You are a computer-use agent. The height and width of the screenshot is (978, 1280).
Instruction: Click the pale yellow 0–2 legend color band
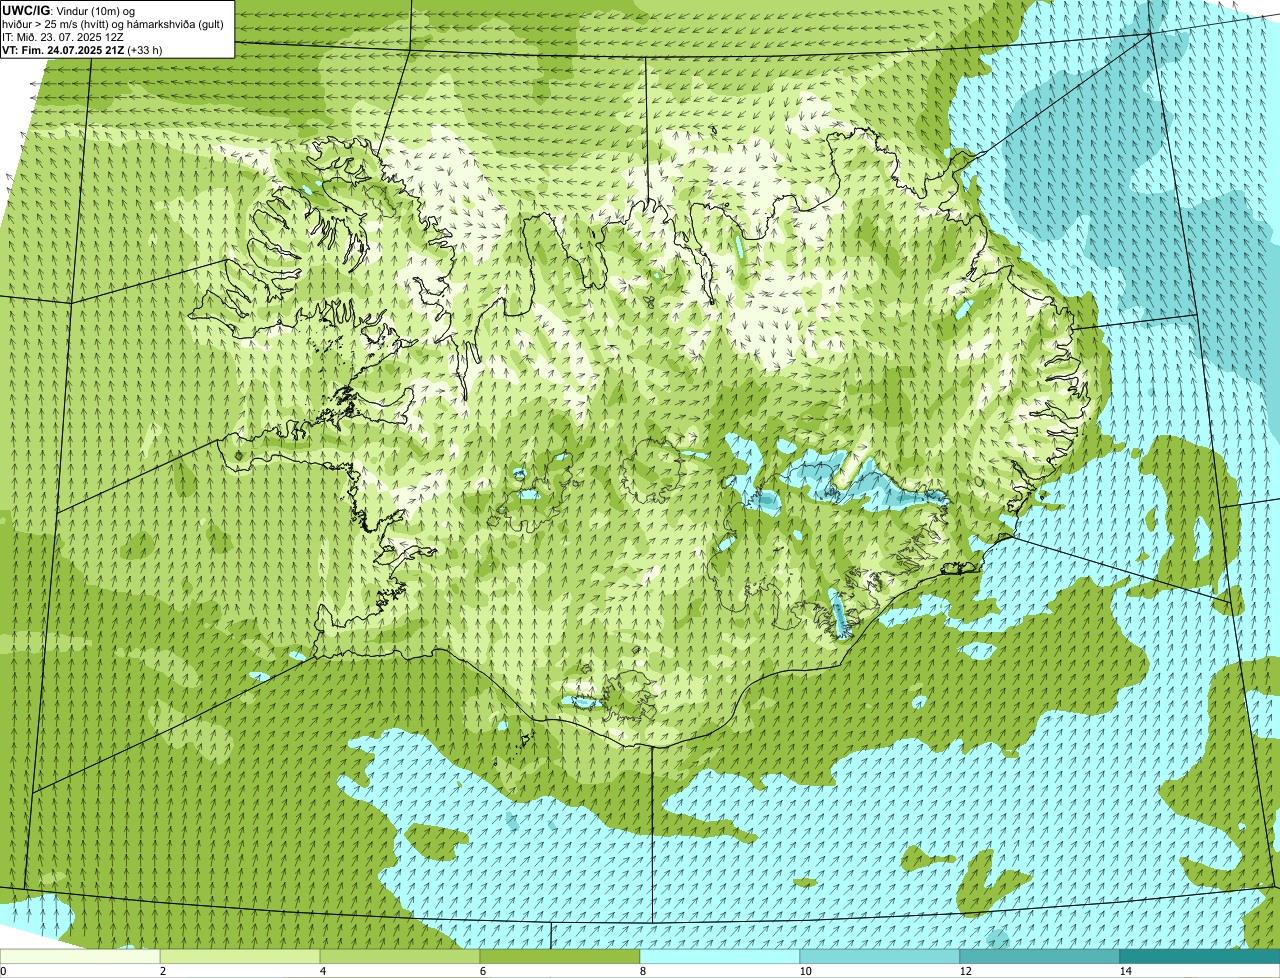pos(80,956)
